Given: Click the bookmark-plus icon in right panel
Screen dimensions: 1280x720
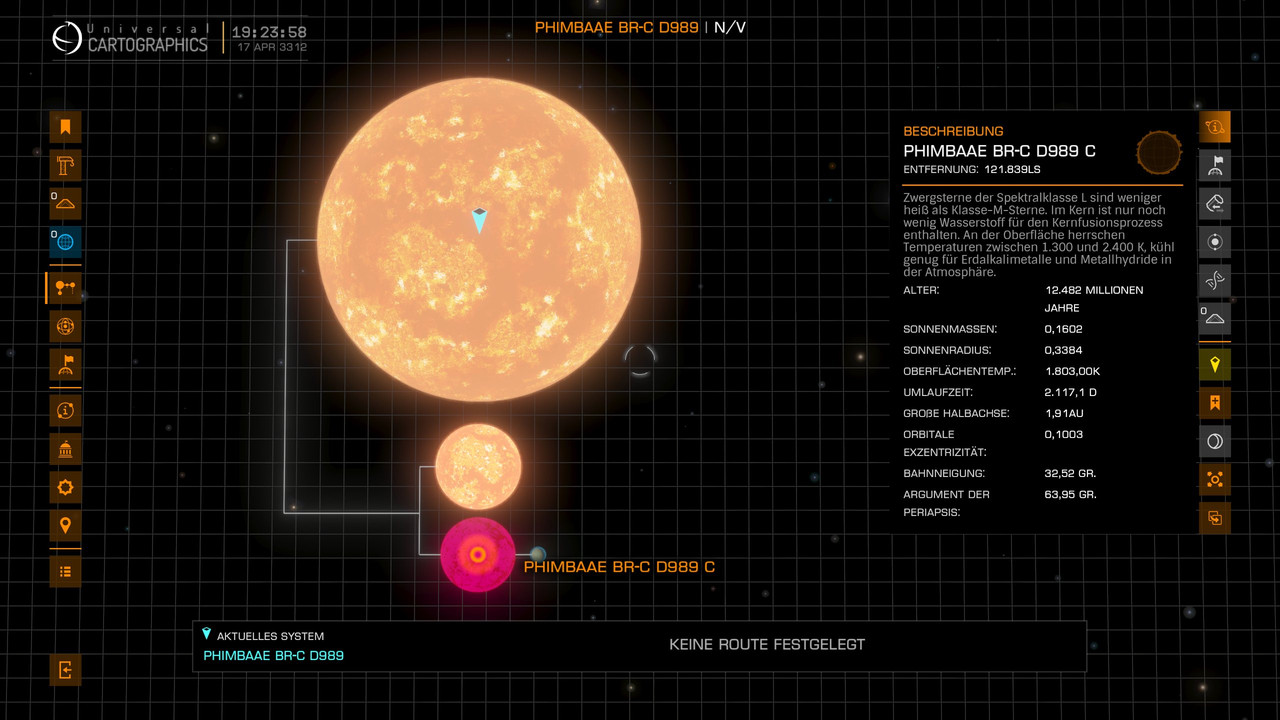Looking at the screenshot, I should coord(1215,403).
